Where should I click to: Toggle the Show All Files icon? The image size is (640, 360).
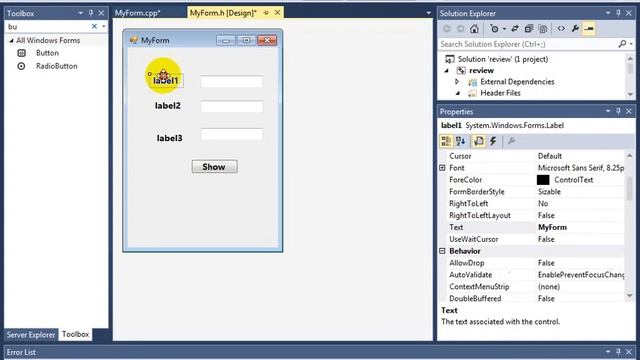pyautogui.click(x=543, y=29)
